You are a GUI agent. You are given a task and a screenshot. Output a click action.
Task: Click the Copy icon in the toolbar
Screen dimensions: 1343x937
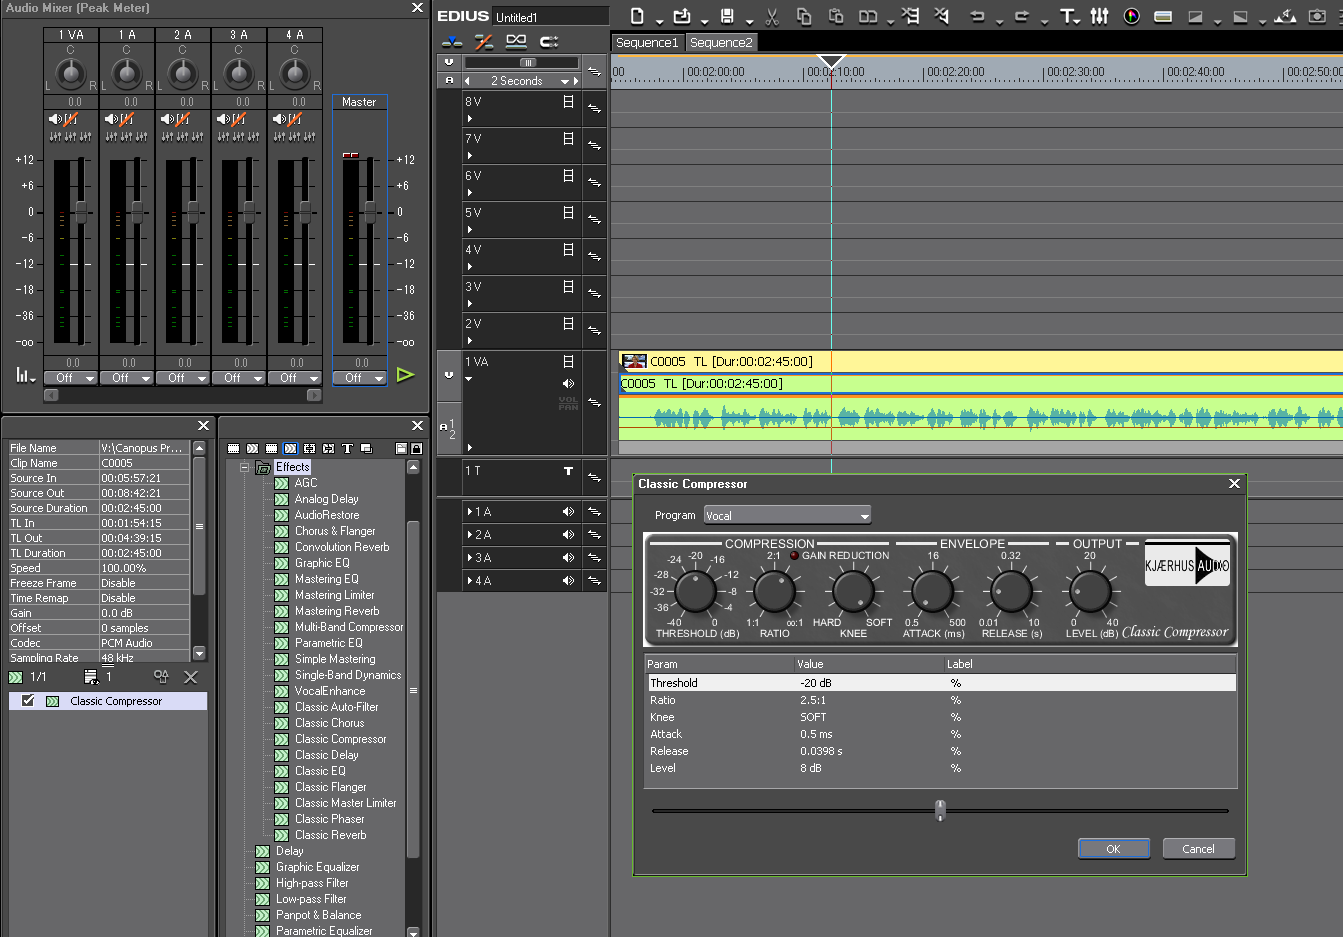point(804,16)
